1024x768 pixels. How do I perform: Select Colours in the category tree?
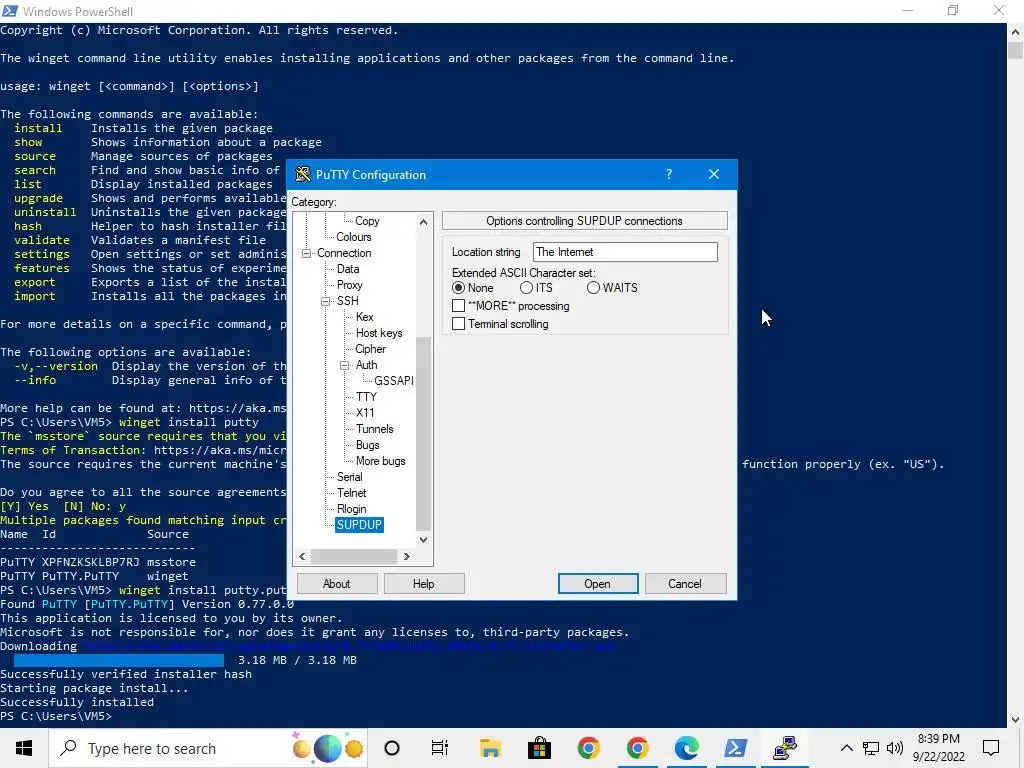(353, 237)
